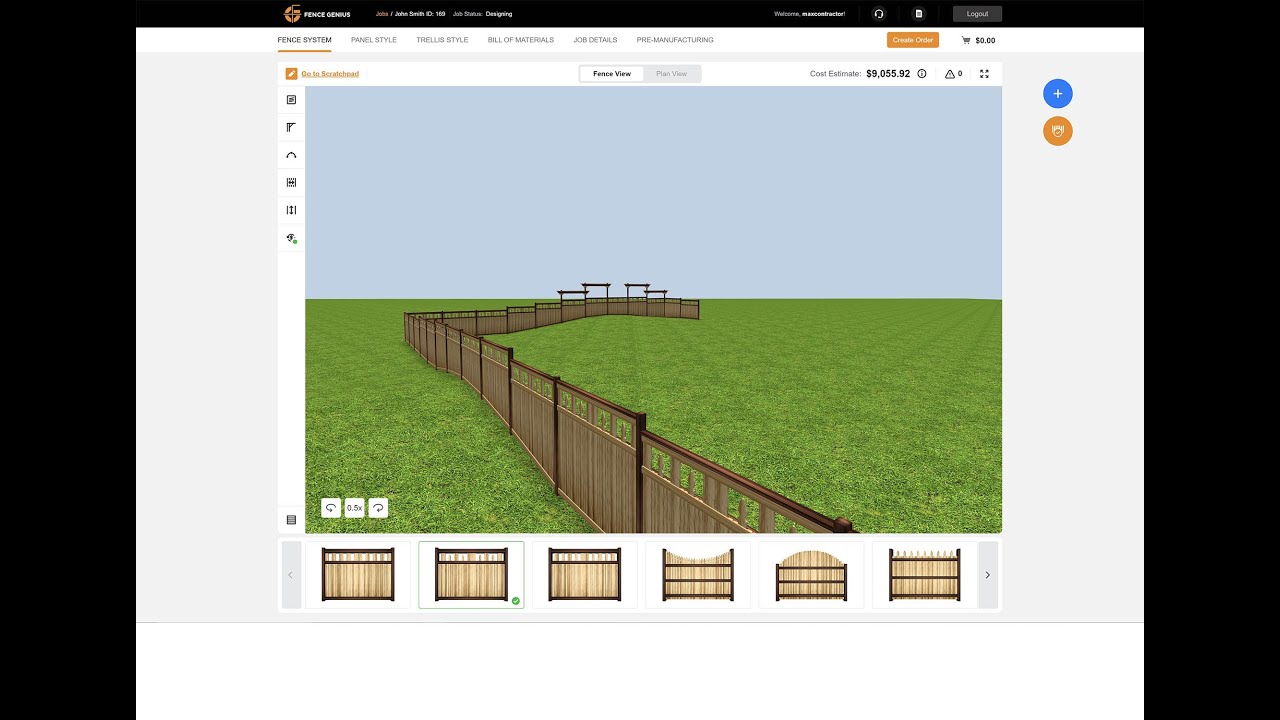Open the warnings triangle icon
The height and width of the screenshot is (720, 1280).
pyautogui.click(x=949, y=74)
